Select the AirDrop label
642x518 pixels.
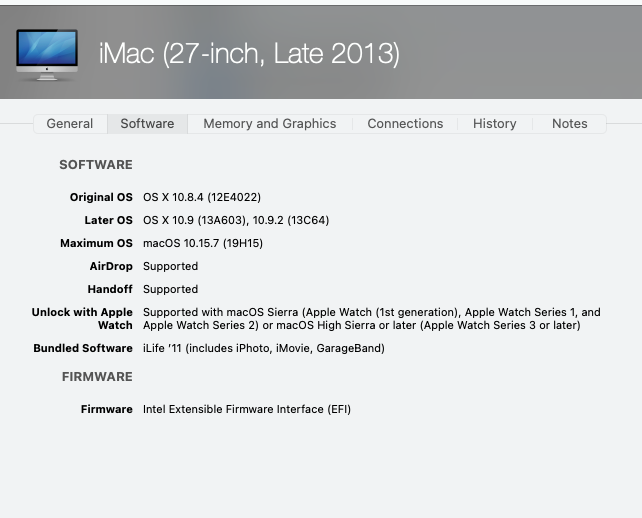pos(111,266)
